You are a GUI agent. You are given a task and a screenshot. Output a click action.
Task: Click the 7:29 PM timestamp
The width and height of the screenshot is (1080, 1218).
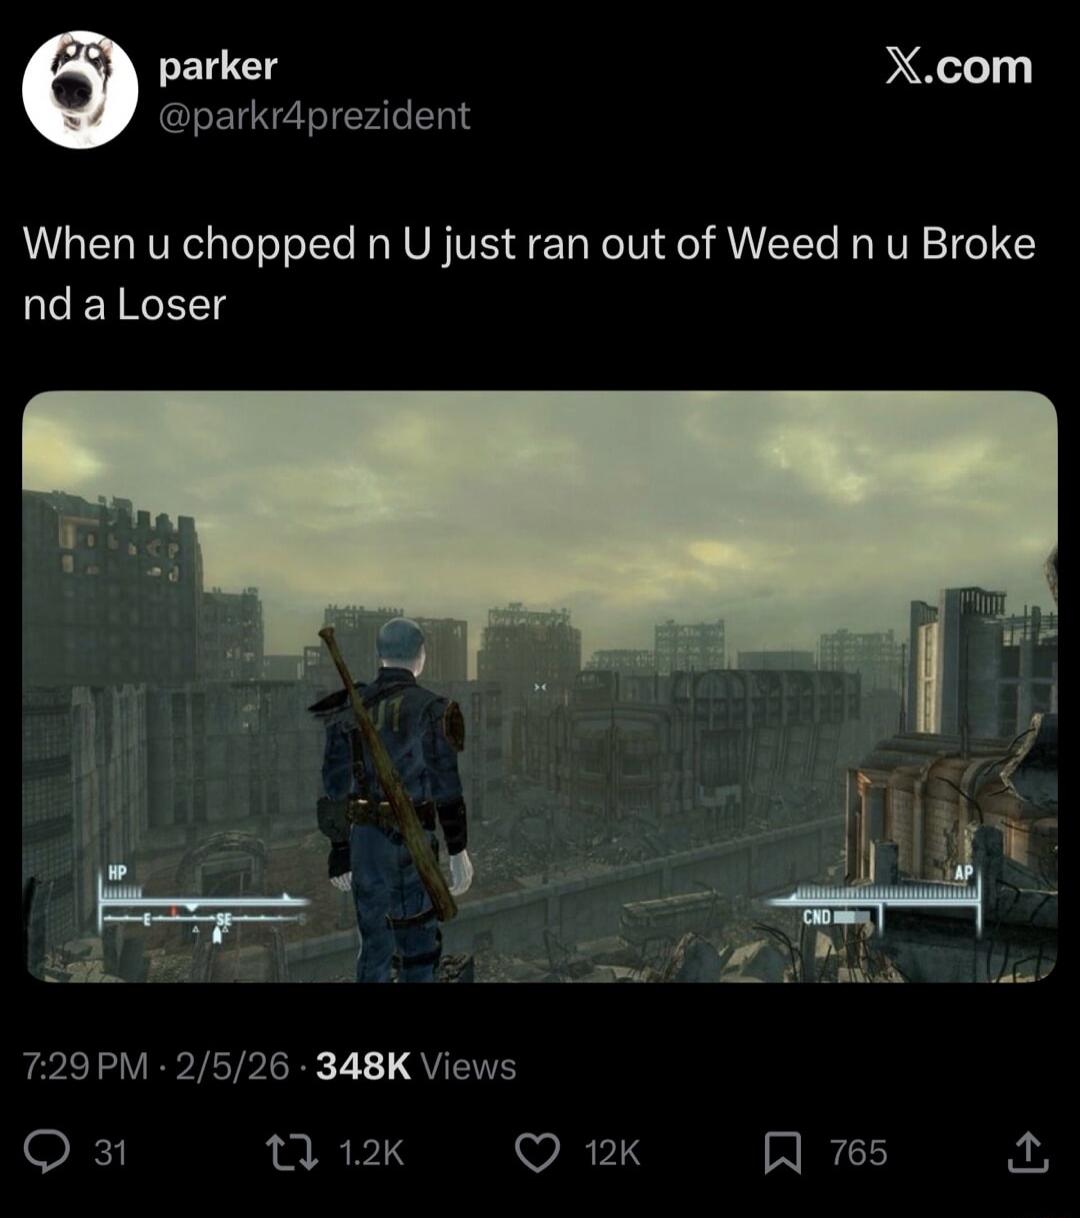pos(86,1066)
